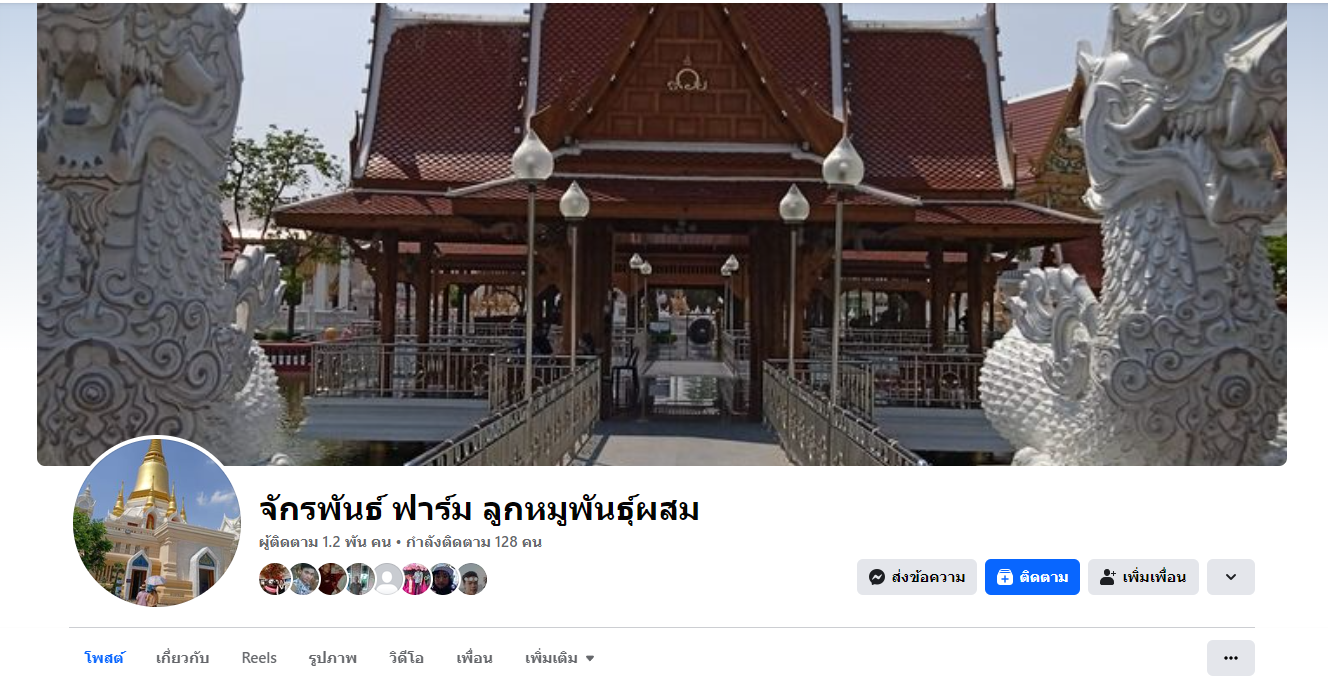Click the add-person icon in เพิ่มเพื่อน button
Viewport: 1328px width, 682px height.
[x=1107, y=577]
